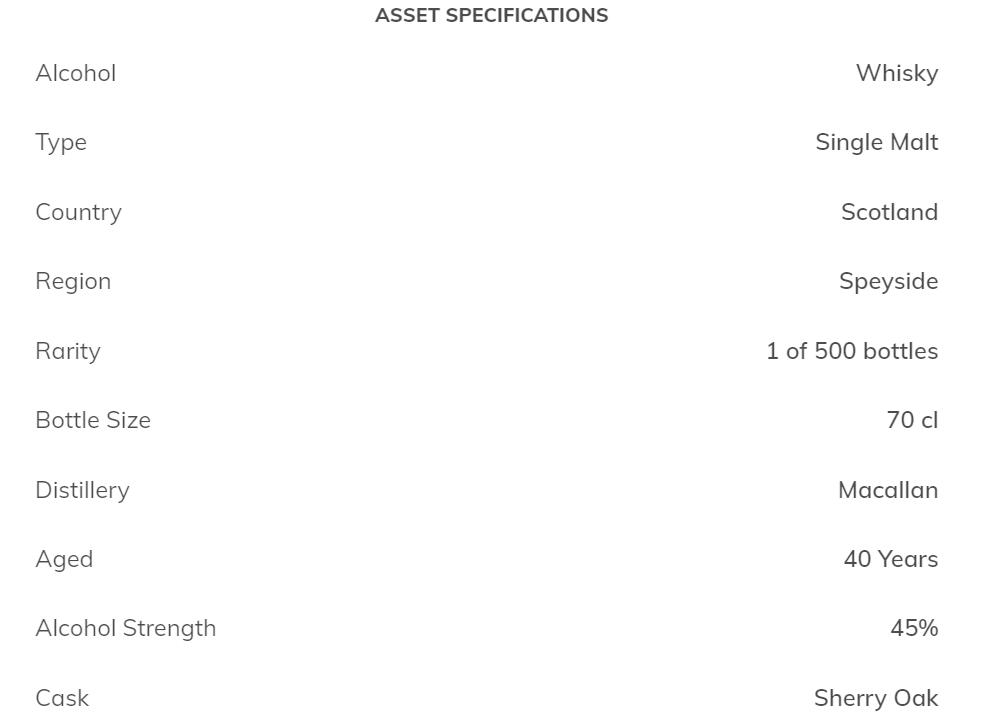The image size is (988, 719).
Task: Click the Country row label
Action: [78, 212]
